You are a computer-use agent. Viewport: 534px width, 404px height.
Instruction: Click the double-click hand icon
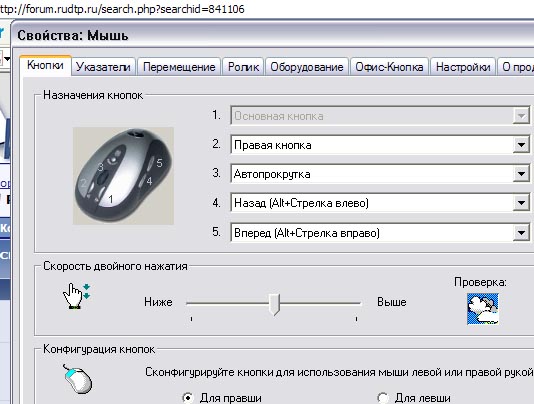point(76,296)
